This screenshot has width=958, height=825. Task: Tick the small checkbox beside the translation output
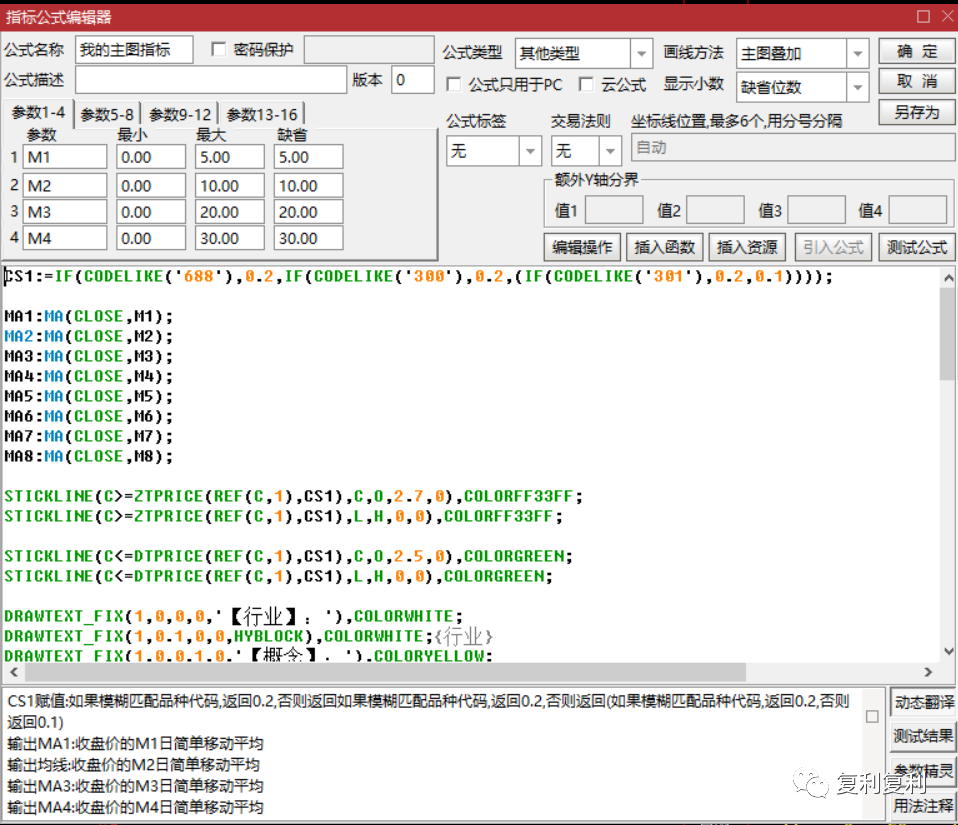(872, 716)
